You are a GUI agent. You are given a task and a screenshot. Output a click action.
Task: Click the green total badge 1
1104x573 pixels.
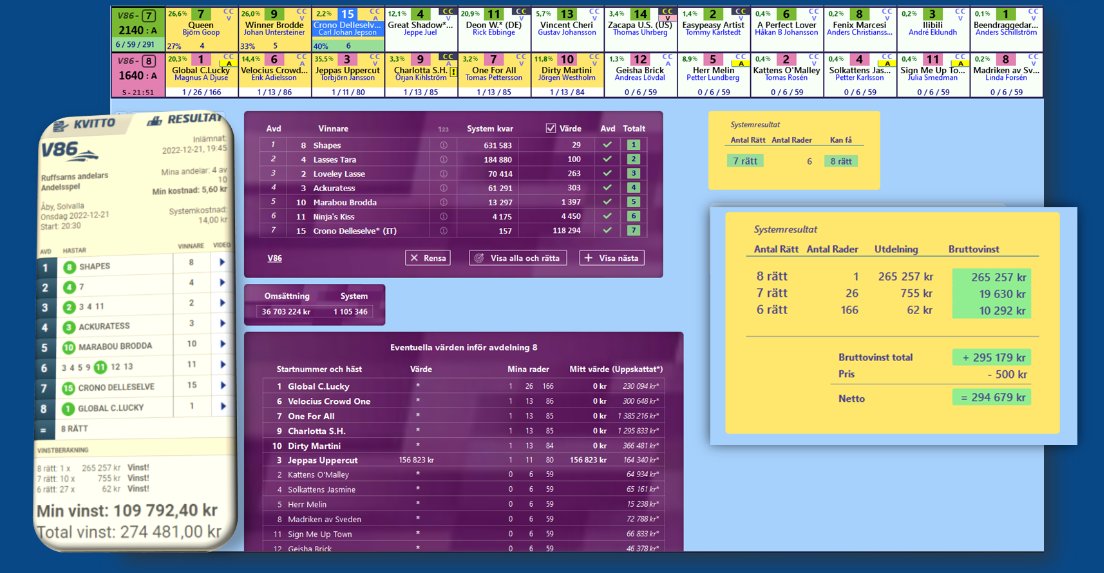click(x=634, y=145)
